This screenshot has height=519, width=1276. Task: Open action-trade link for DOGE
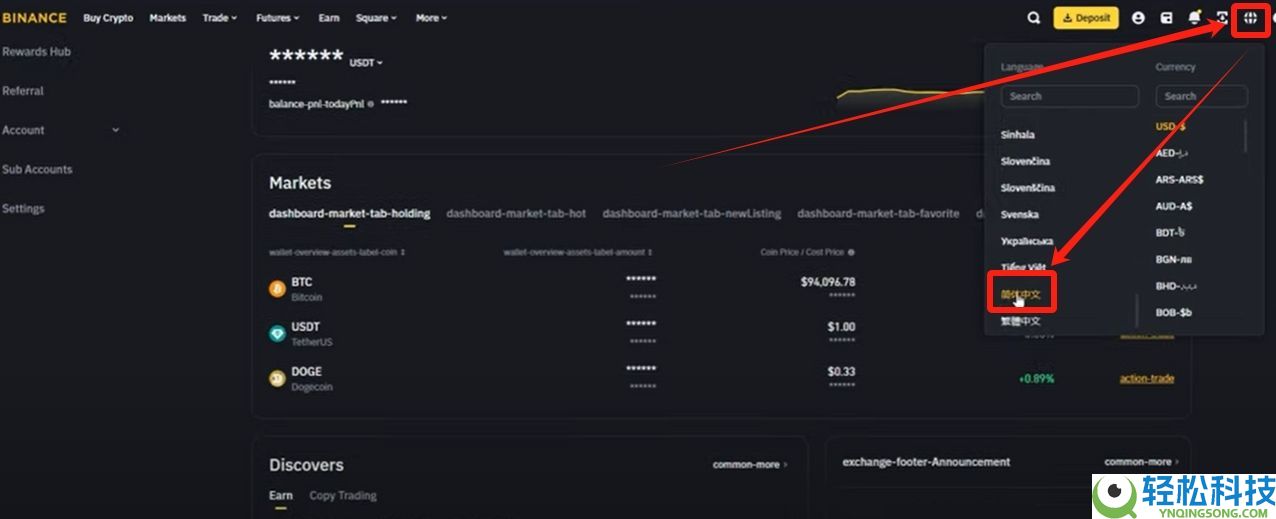[x=1146, y=378]
